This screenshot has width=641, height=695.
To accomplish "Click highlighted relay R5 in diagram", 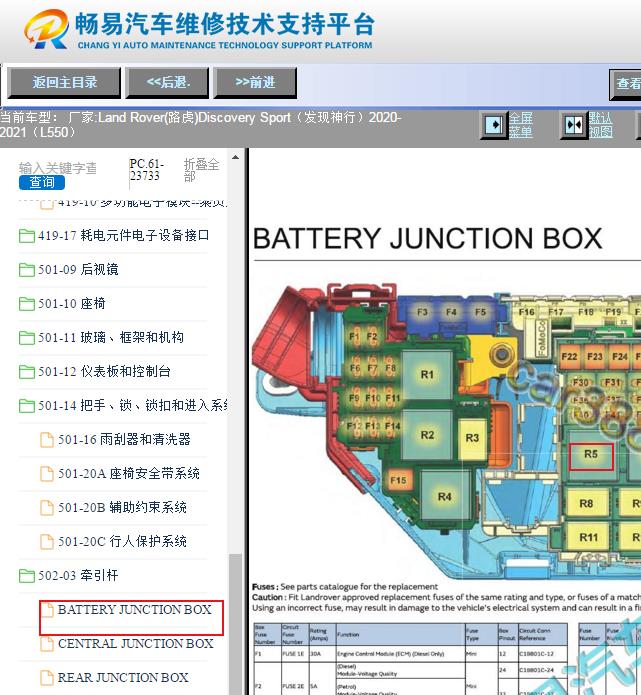I will point(591,455).
